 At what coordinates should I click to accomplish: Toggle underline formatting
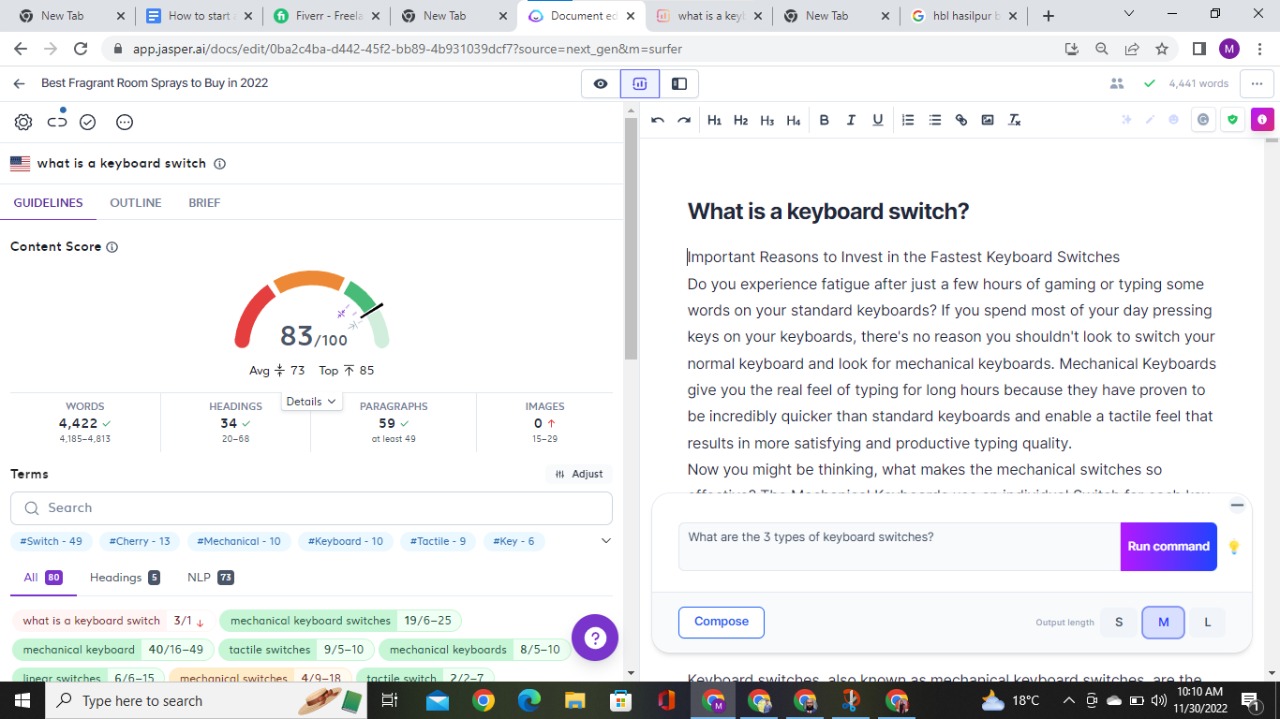878,120
